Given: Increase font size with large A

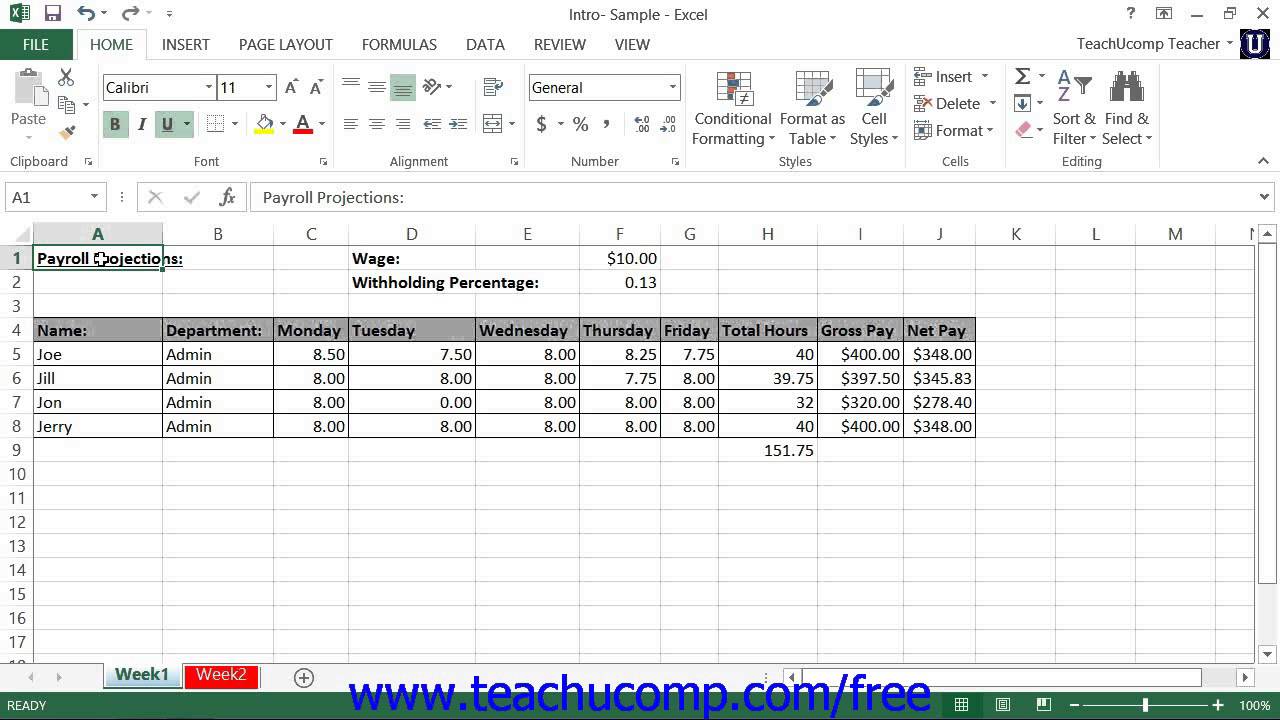Looking at the screenshot, I should tap(291, 88).
